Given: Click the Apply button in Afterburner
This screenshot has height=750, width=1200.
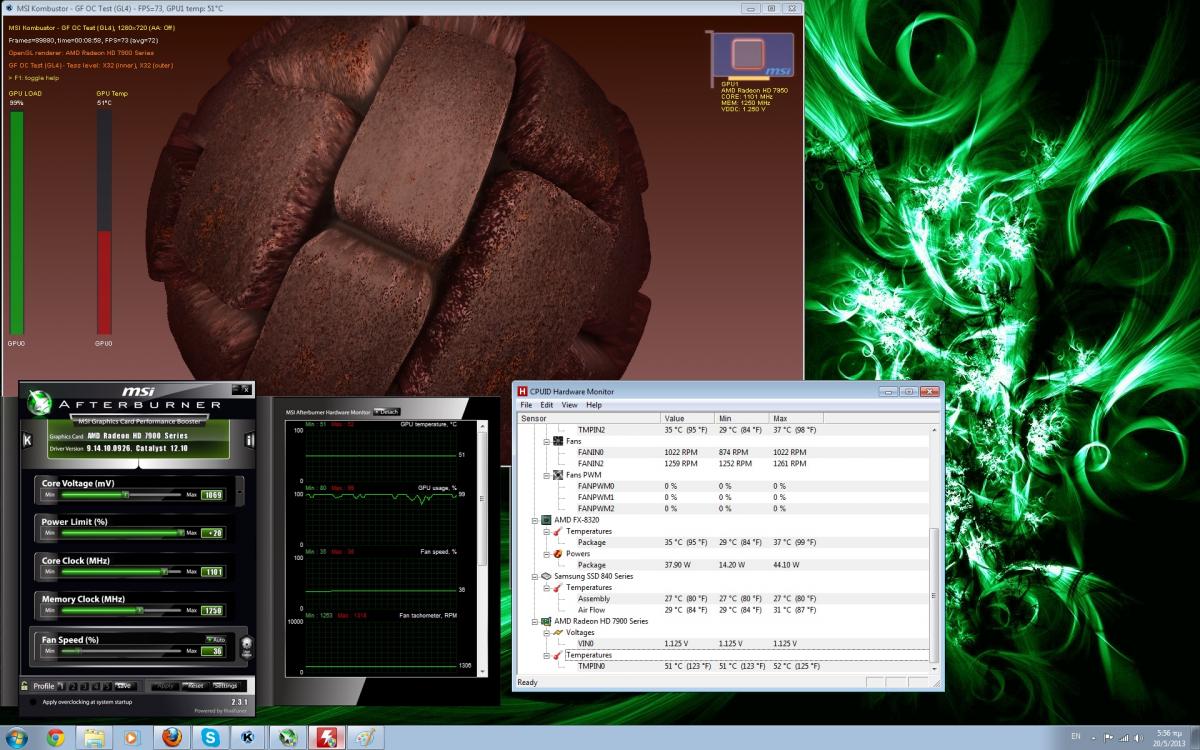Looking at the screenshot, I should pos(165,686).
